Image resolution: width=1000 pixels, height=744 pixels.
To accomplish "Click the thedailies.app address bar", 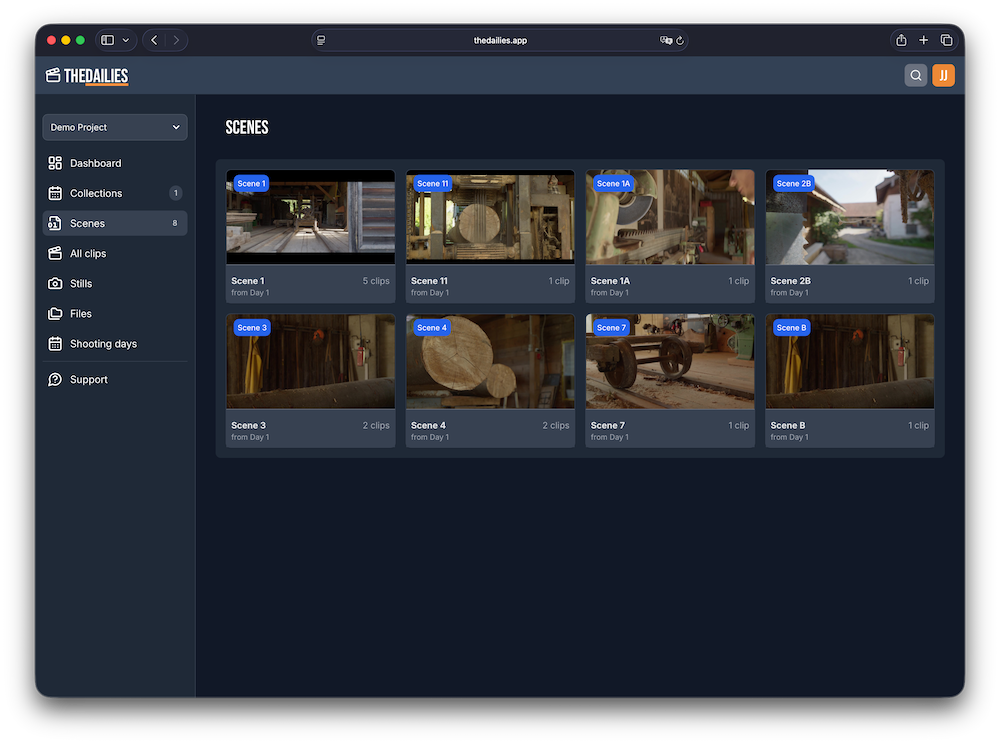I will [x=500, y=40].
